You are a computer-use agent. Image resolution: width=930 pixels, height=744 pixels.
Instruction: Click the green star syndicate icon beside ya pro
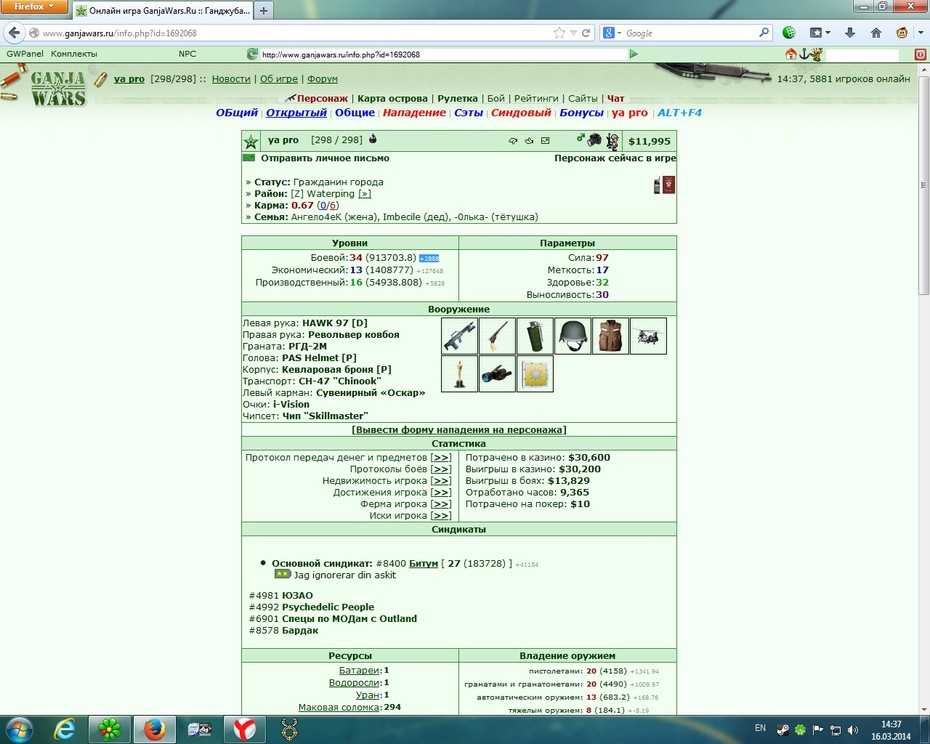click(x=251, y=141)
